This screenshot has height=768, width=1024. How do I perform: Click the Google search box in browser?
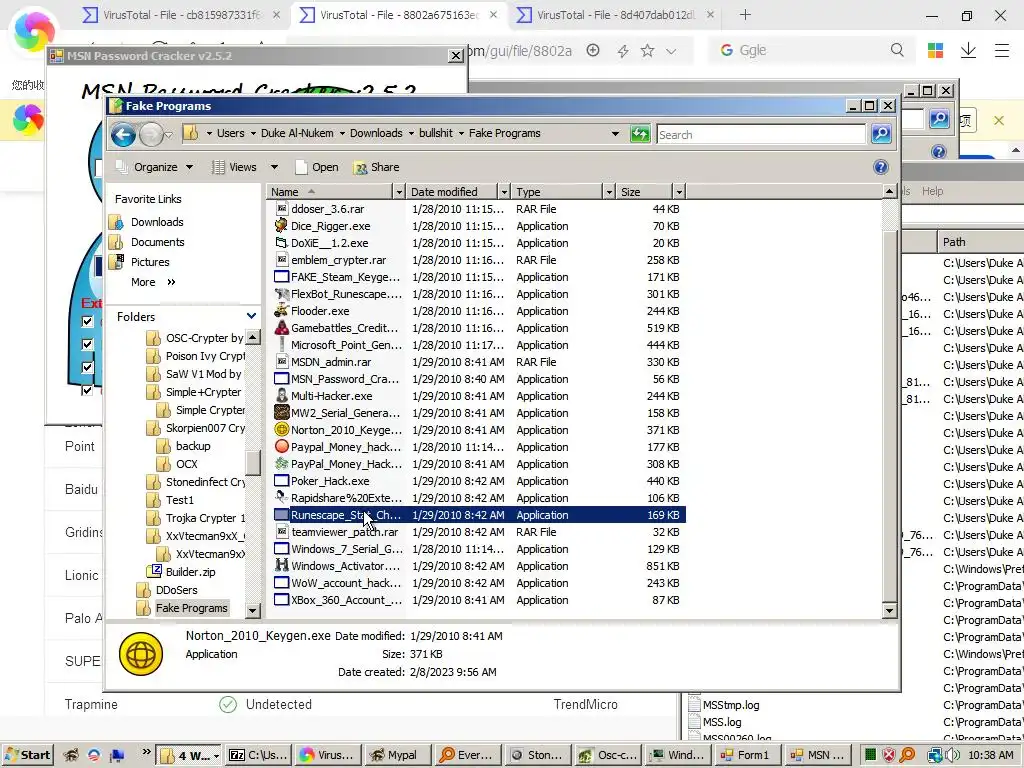[x=813, y=50]
